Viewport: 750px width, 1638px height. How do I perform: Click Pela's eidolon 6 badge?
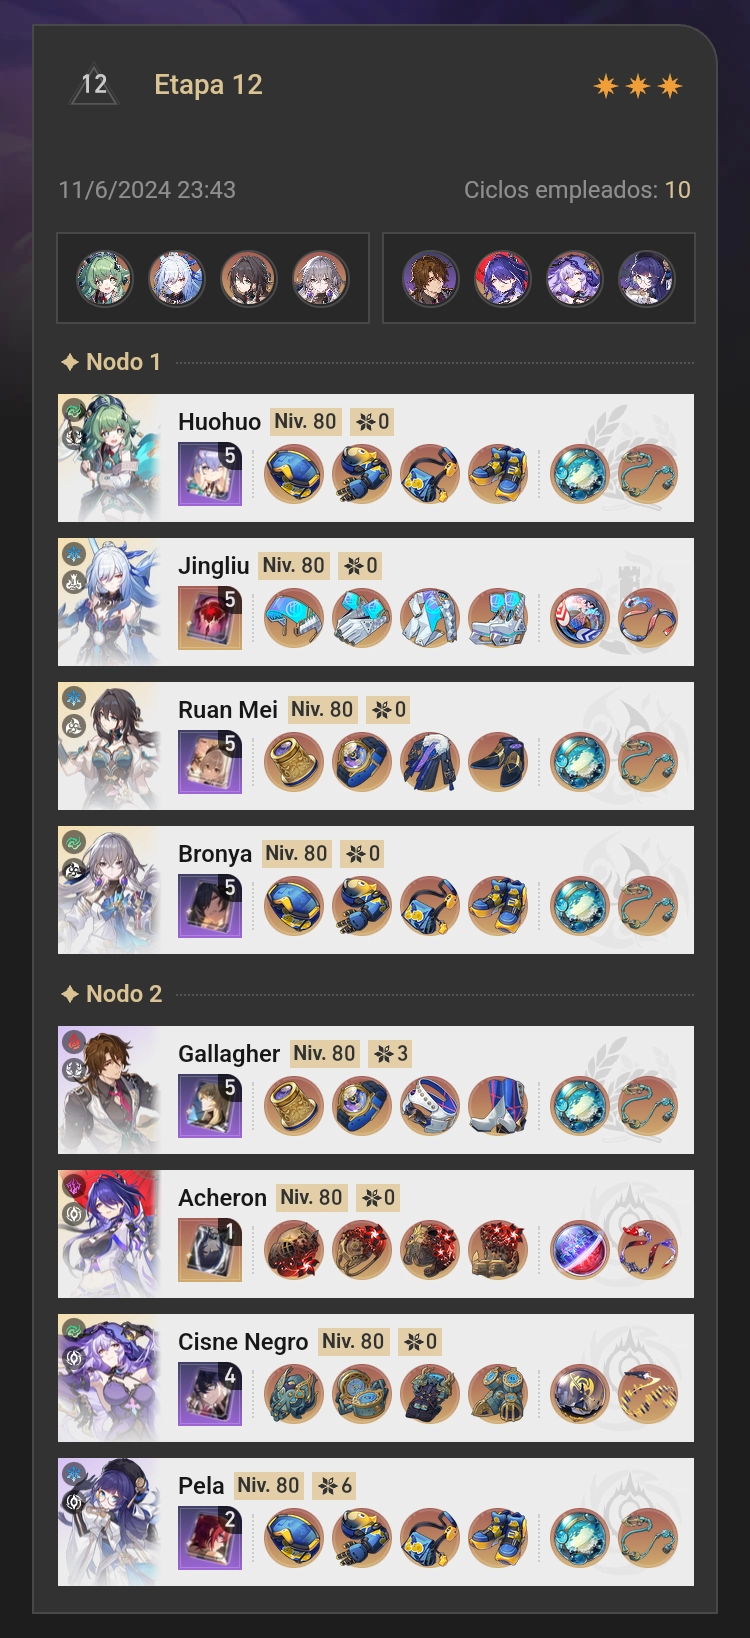coord(335,1486)
